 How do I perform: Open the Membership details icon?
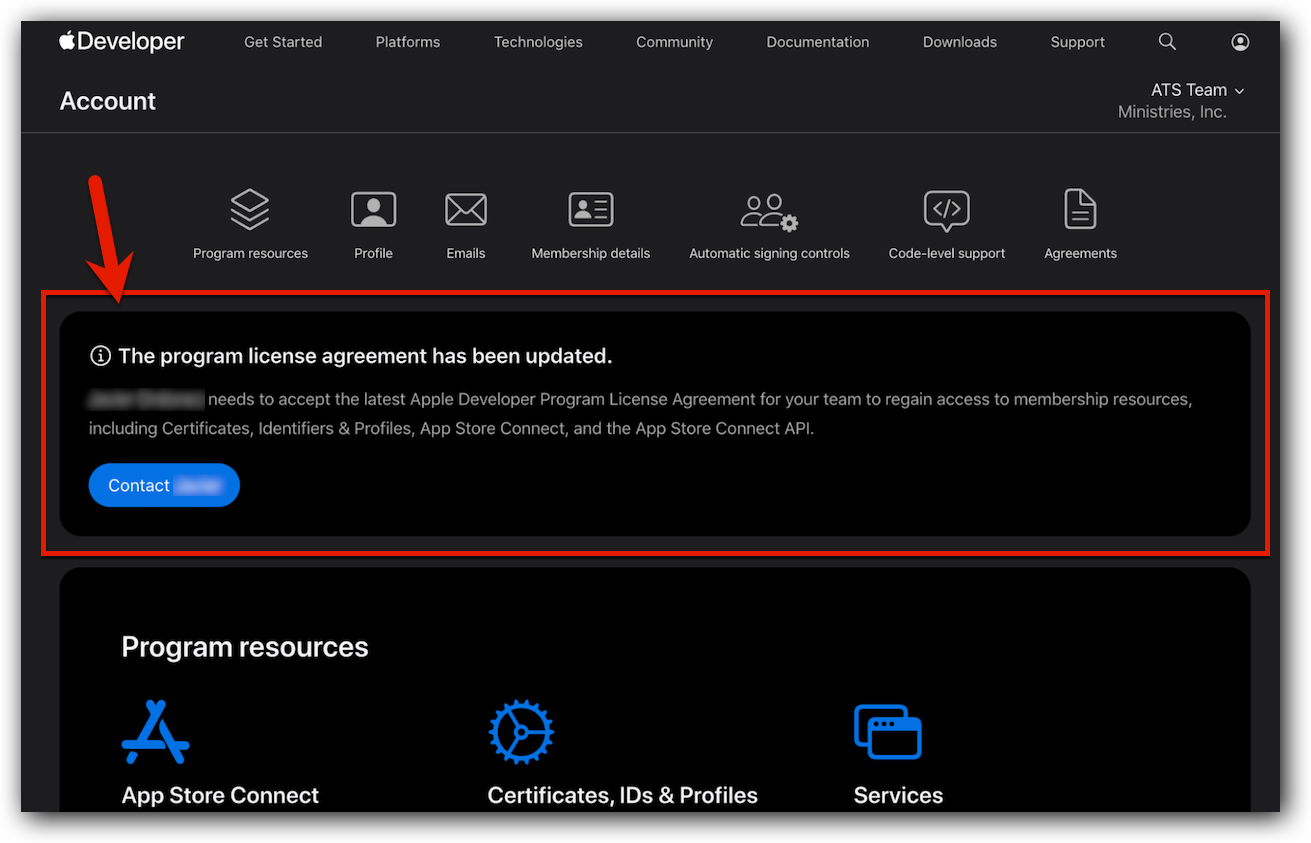591,210
